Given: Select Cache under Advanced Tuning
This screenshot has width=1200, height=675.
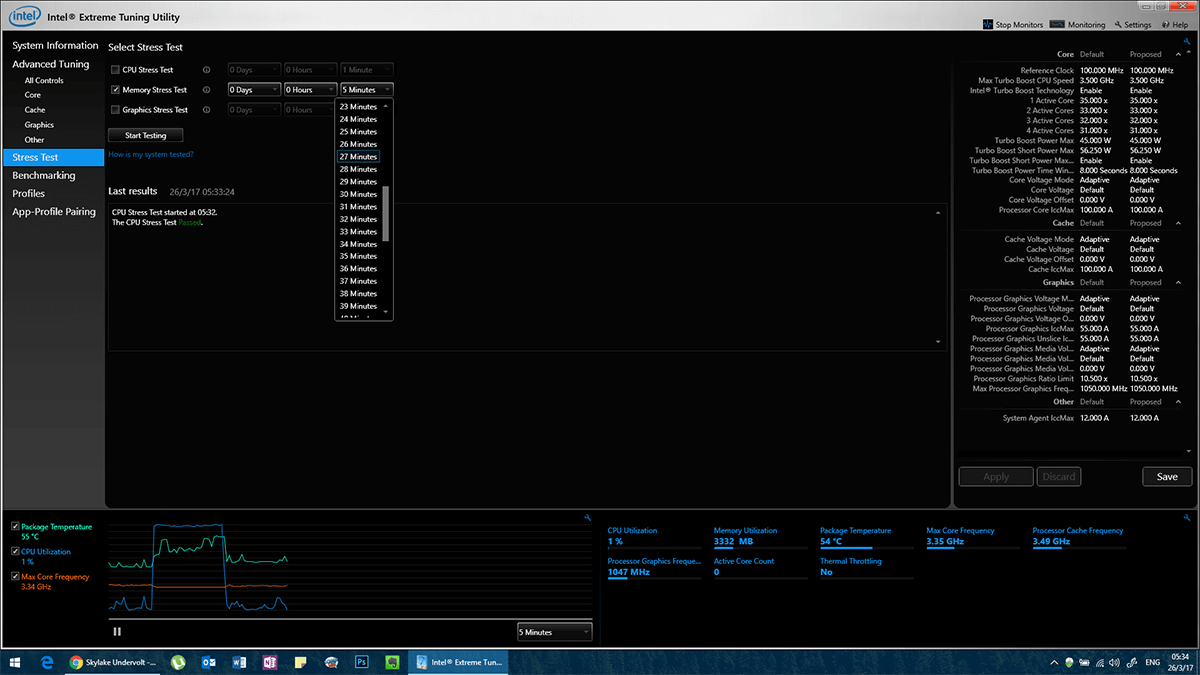Looking at the screenshot, I should coord(35,110).
